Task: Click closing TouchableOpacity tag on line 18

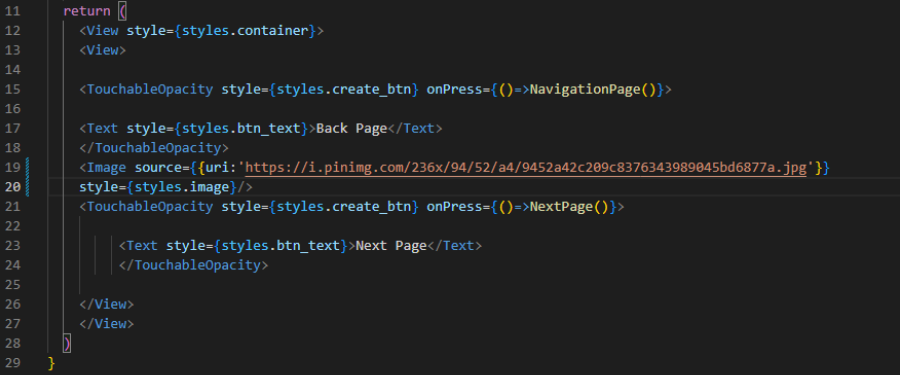Action: 154,148
